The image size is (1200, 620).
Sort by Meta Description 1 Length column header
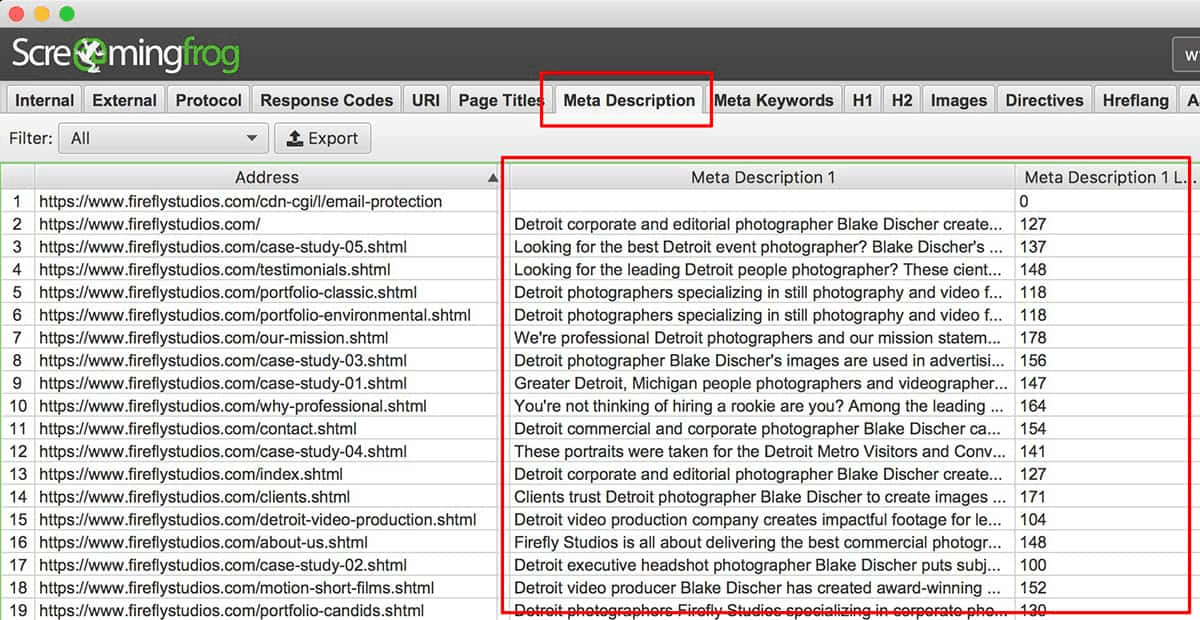click(1107, 177)
